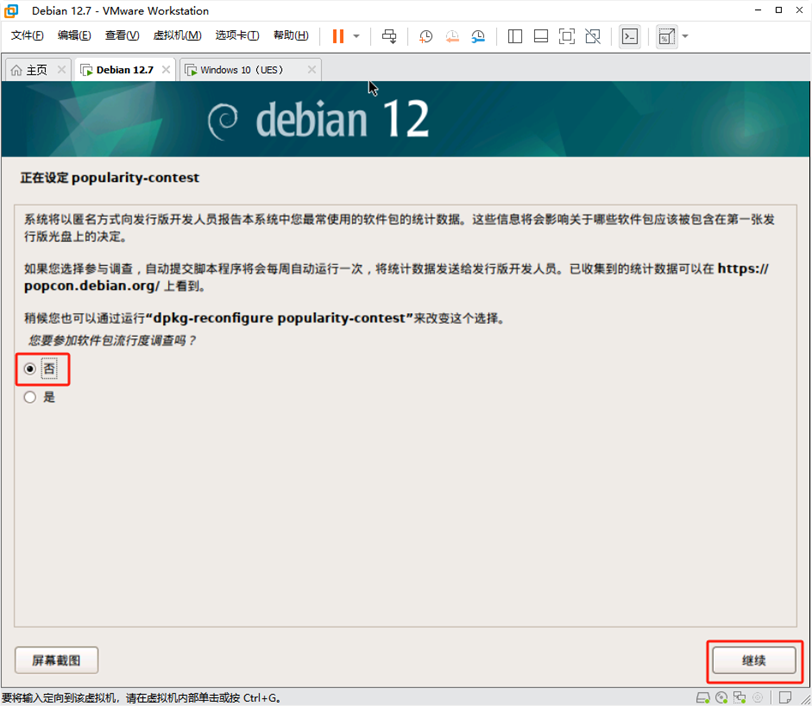
Task: Click the status bar Ctrl+G hint text
Action: click(x=141, y=698)
